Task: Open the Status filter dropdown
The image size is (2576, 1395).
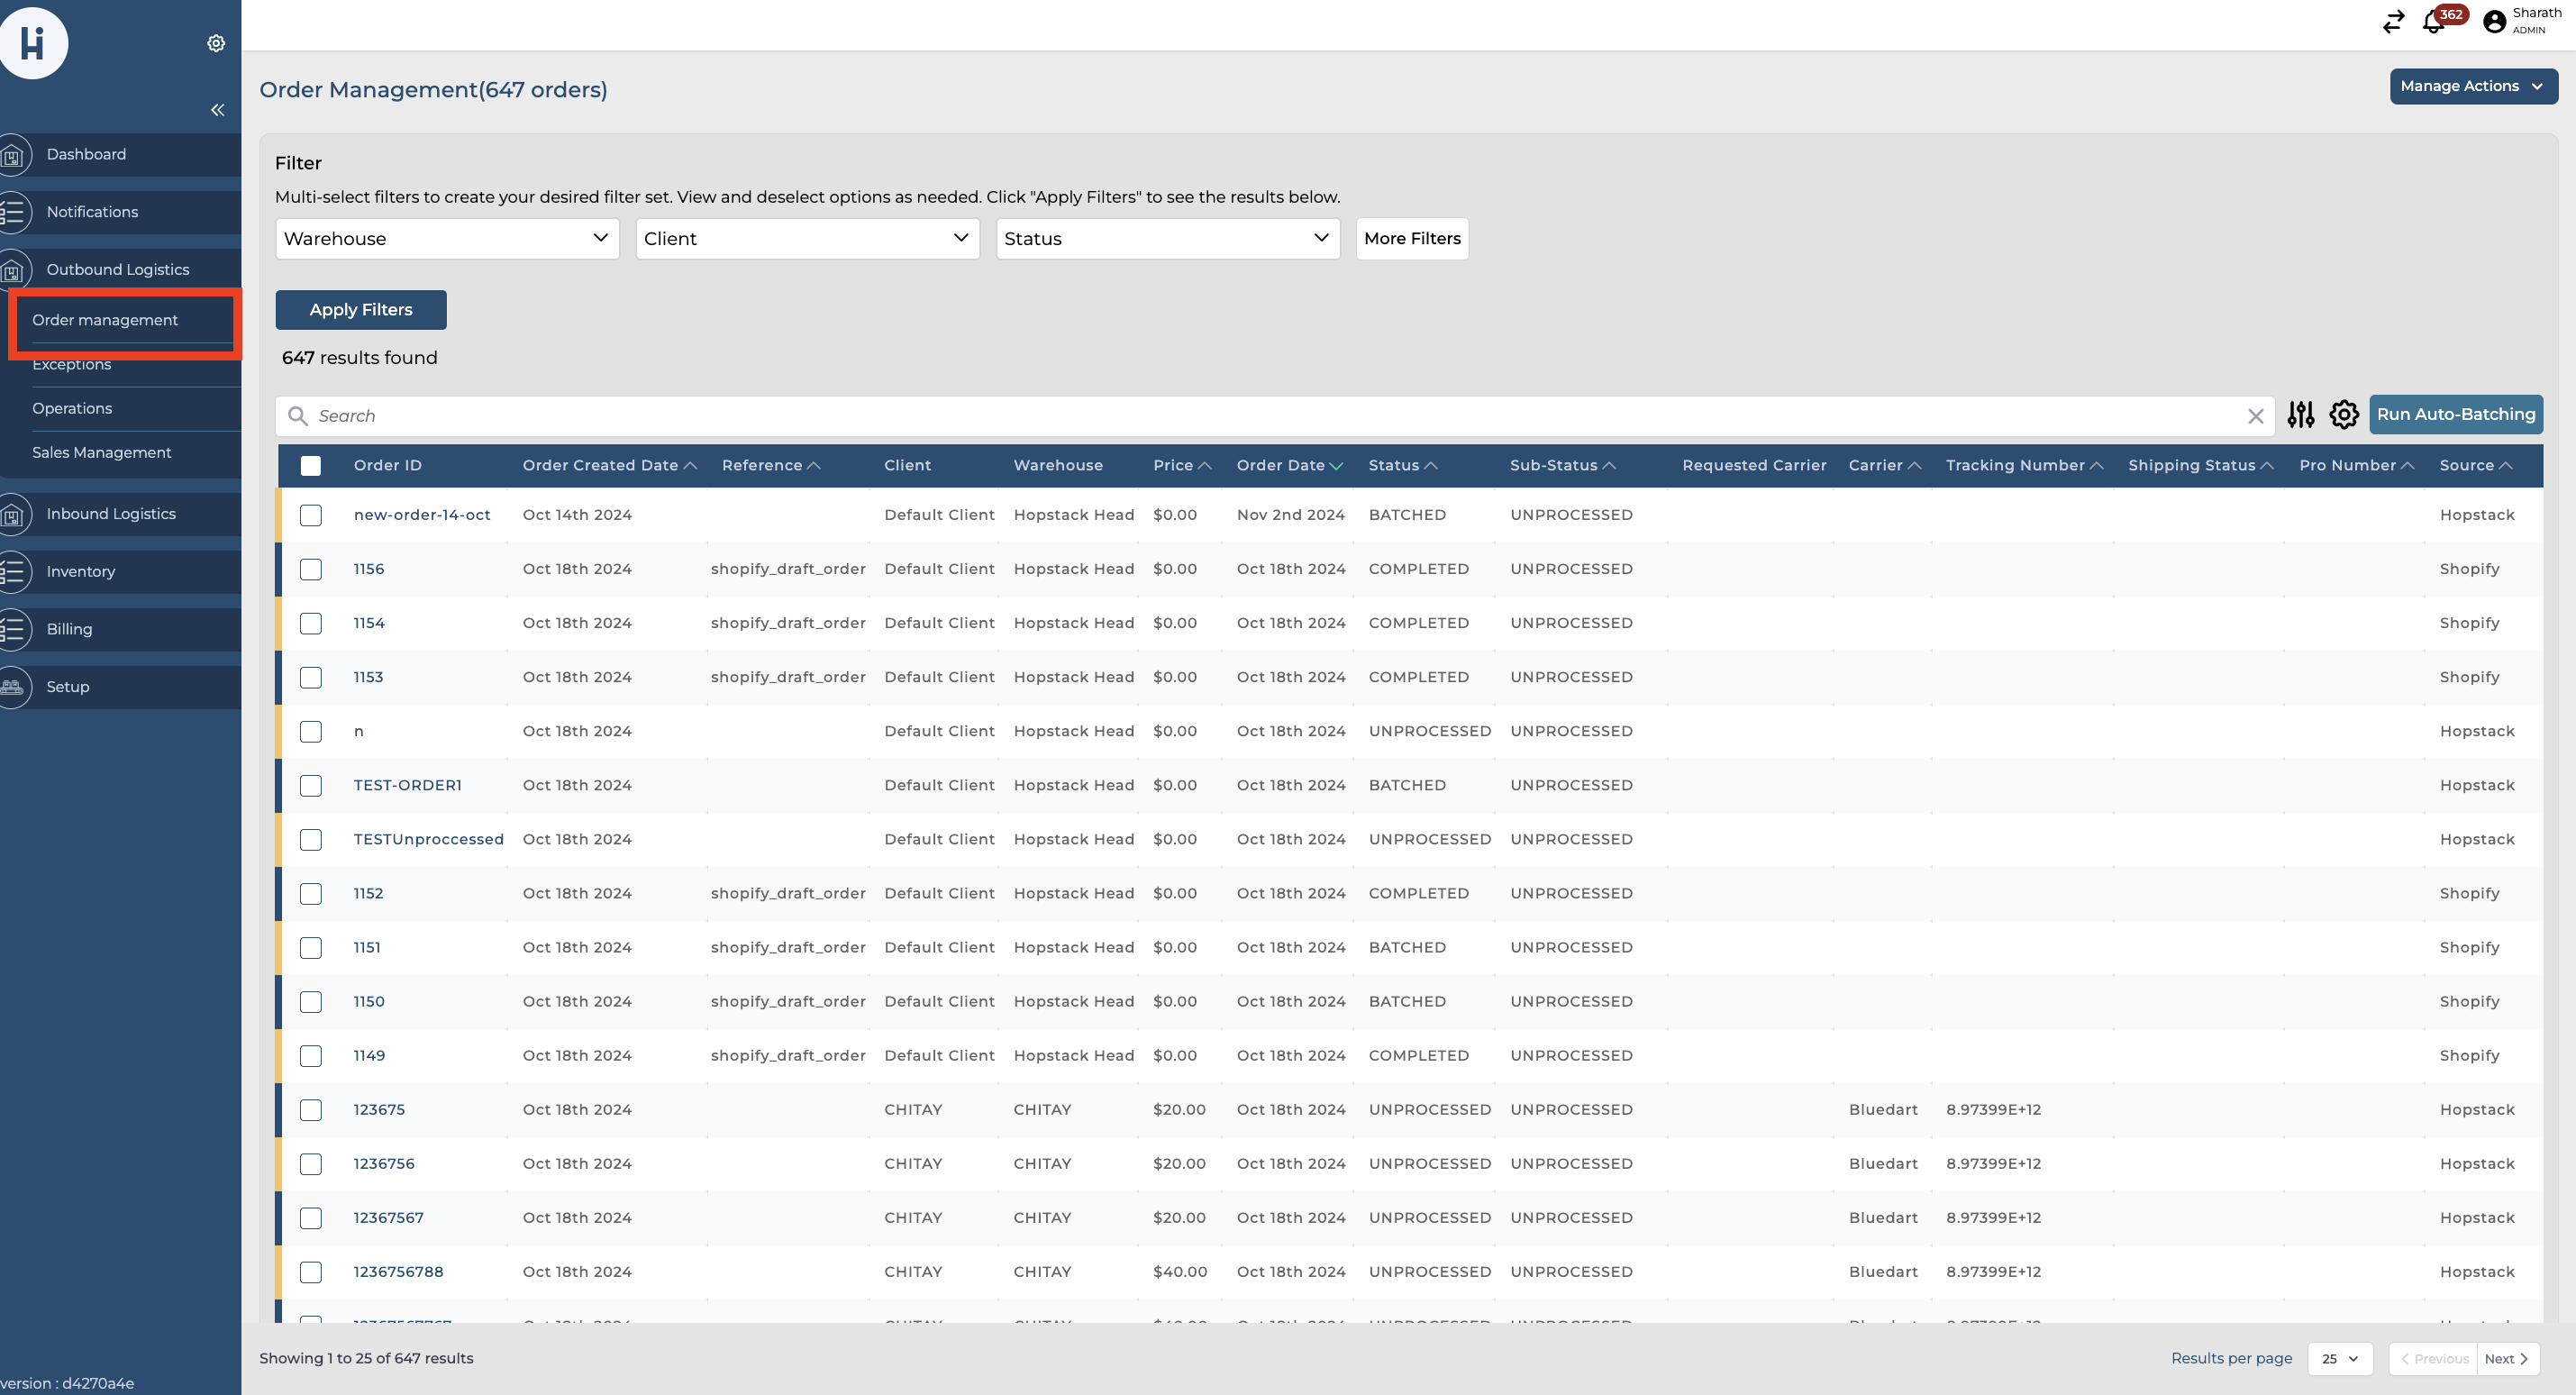Action: (1167, 239)
